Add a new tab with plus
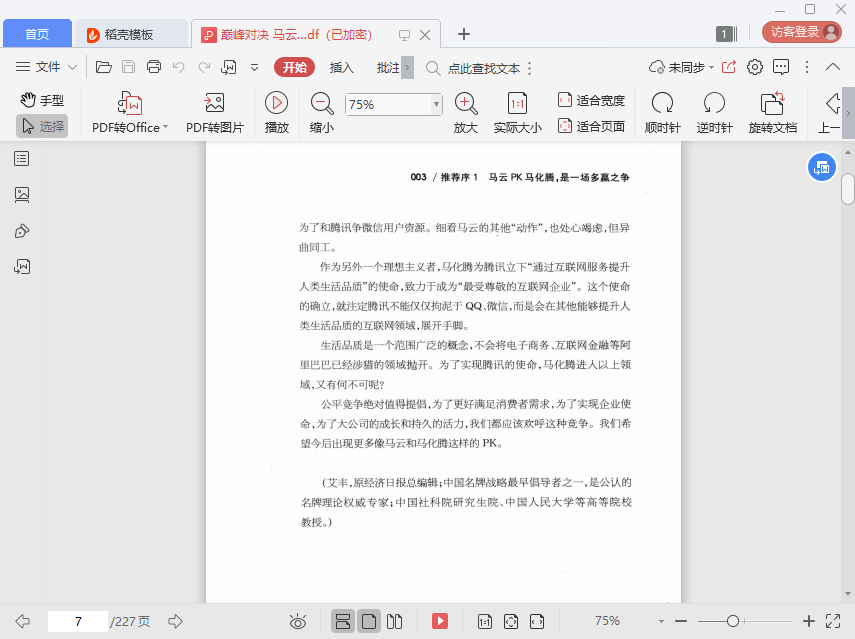The height and width of the screenshot is (639, 855). 463,34
